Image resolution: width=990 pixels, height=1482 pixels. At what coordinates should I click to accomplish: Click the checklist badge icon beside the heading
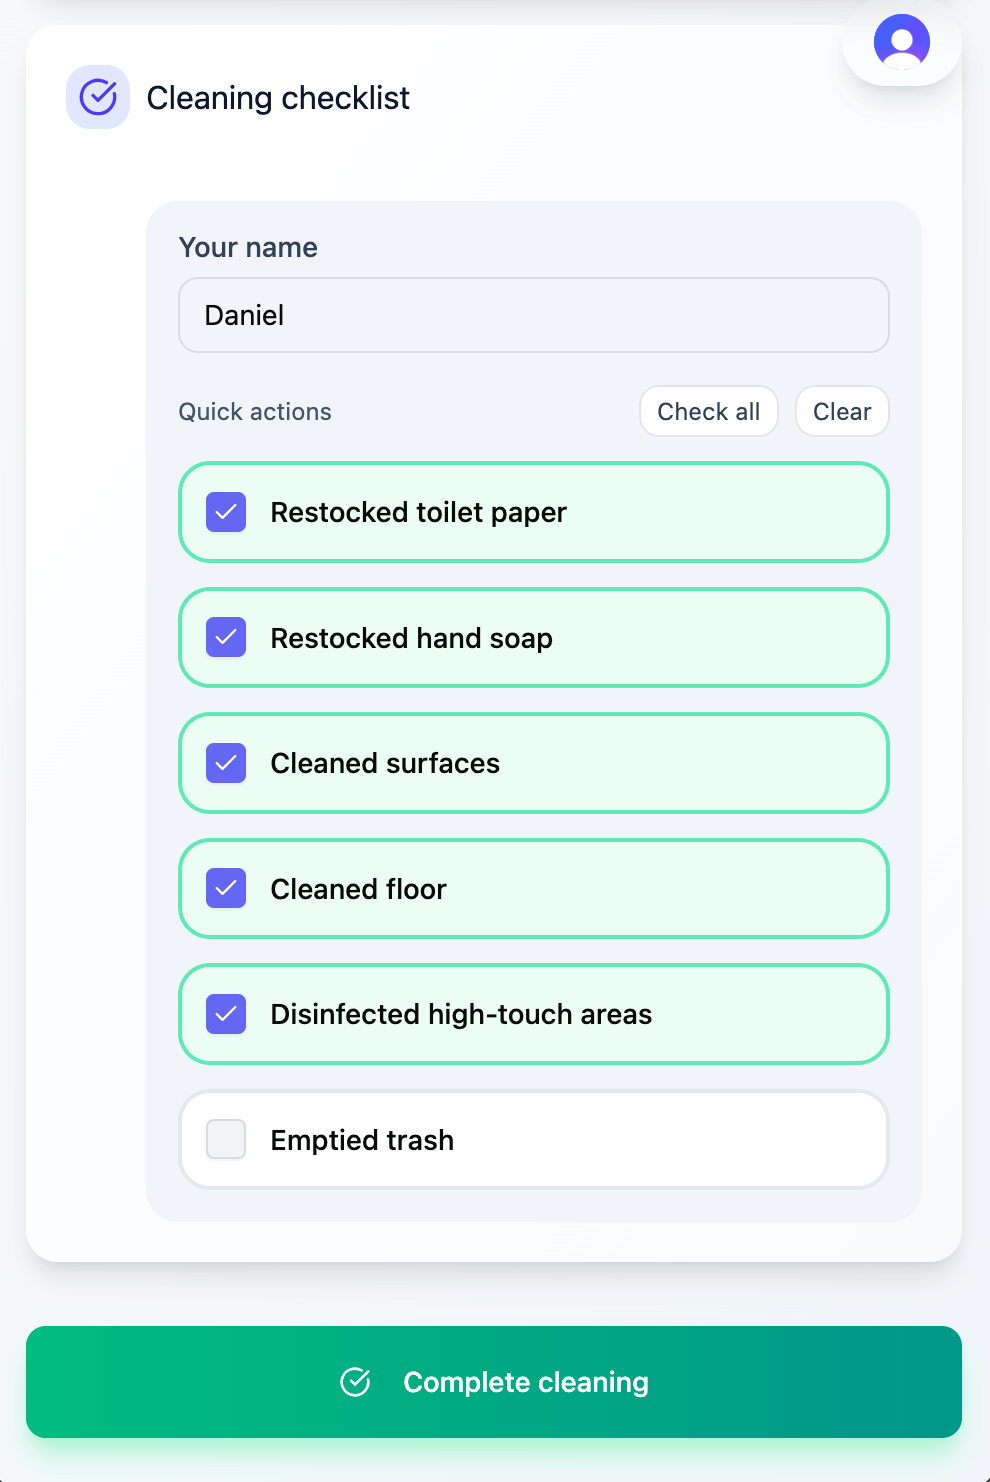[x=98, y=97]
